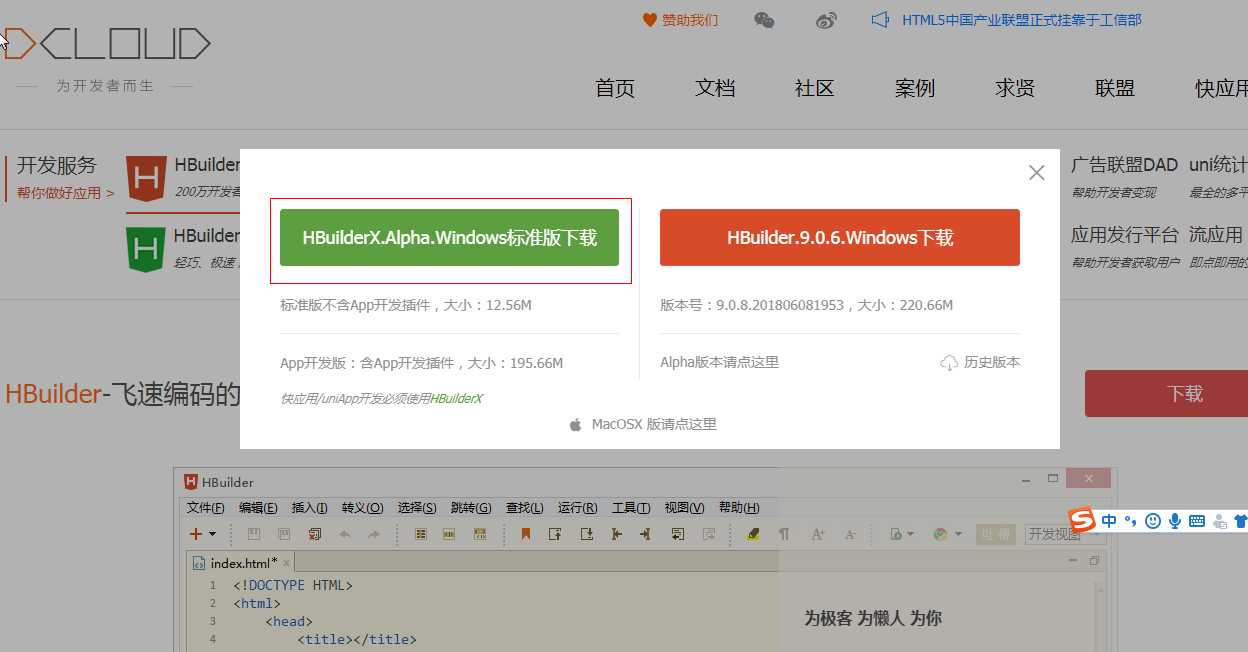Click MacOSX 版请点这里 link
The width and height of the screenshot is (1248, 652).
point(654,425)
